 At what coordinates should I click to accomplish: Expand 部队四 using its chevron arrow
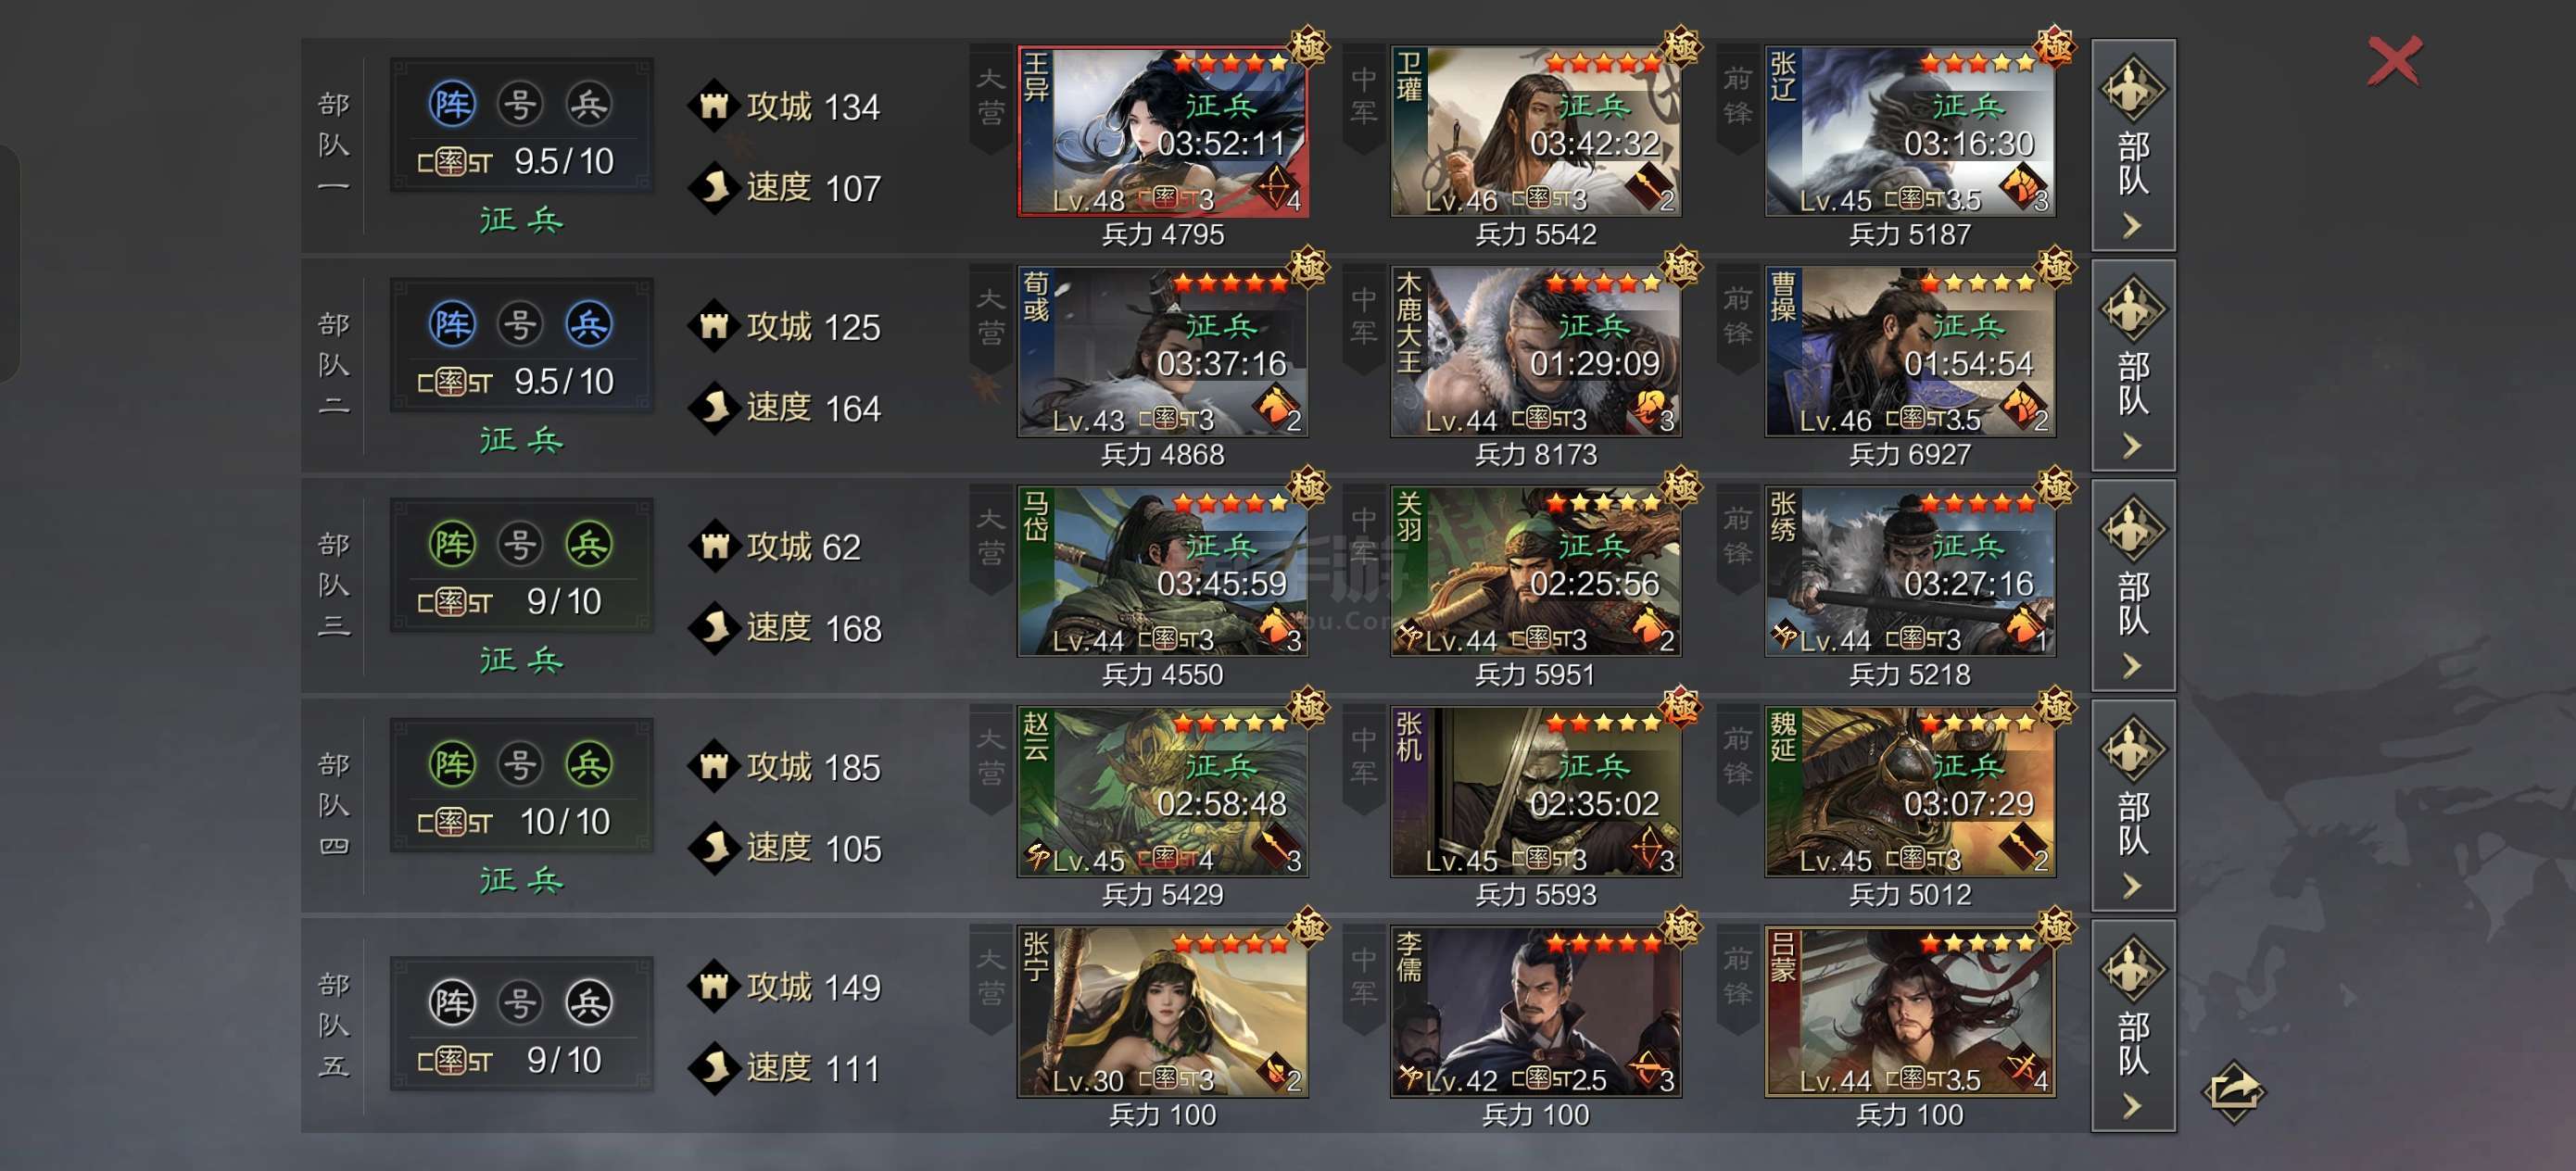[2132, 886]
